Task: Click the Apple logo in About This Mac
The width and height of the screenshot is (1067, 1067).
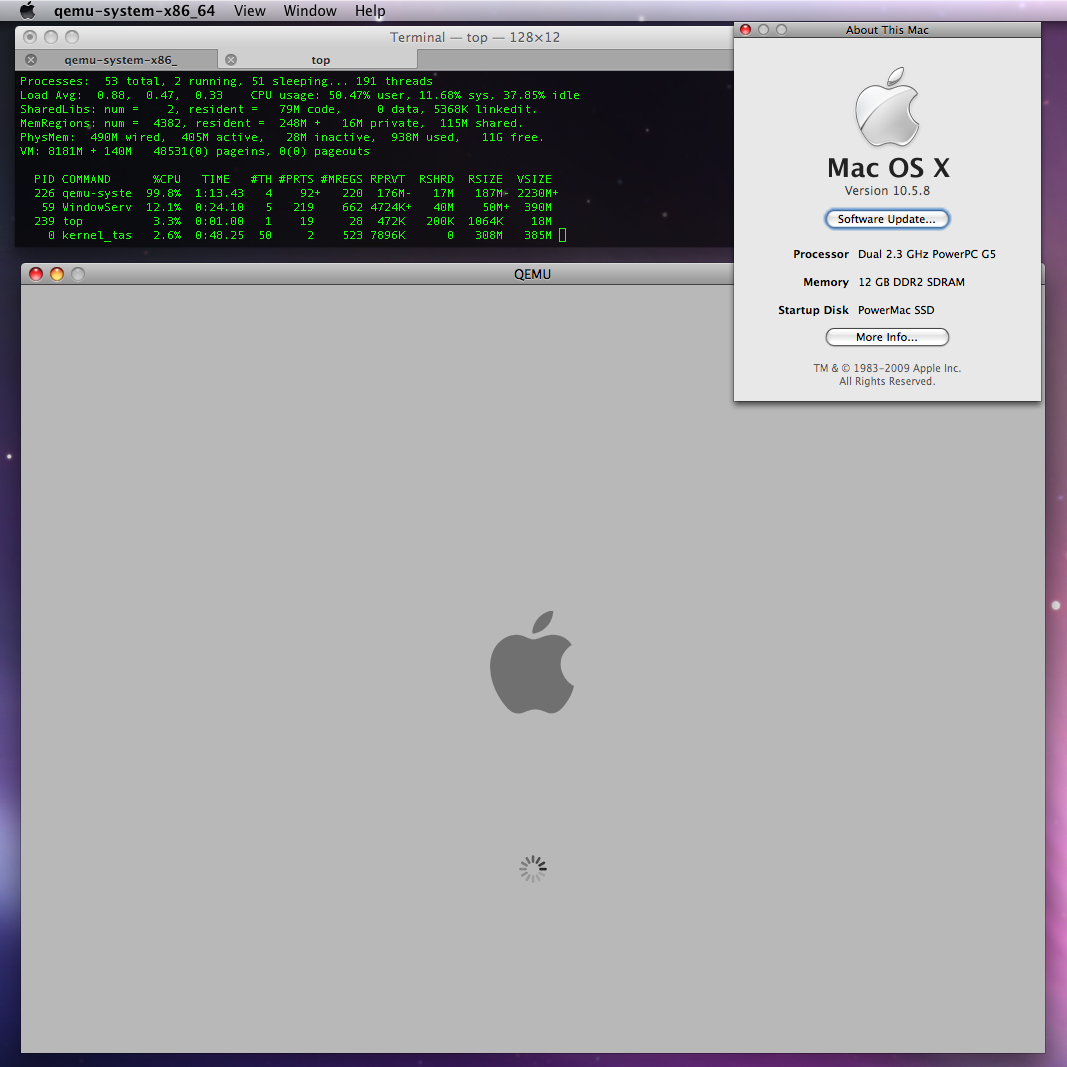Action: pos(887,107)
